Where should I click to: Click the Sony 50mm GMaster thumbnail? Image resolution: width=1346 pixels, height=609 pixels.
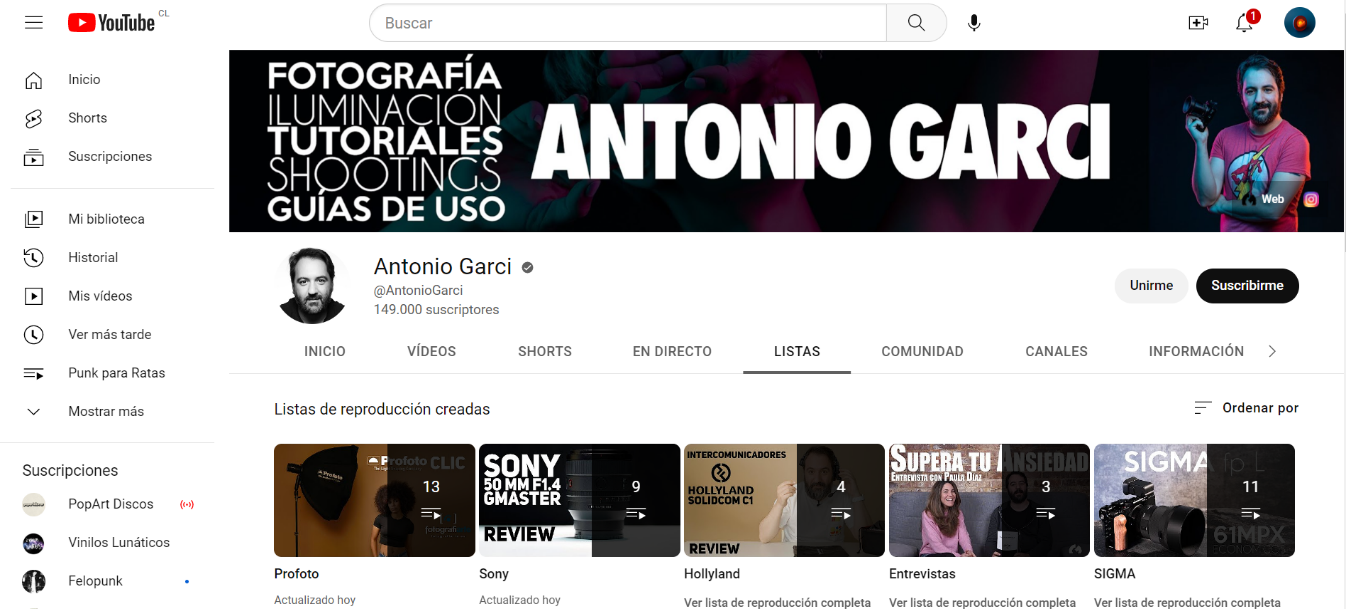point(579,500)
